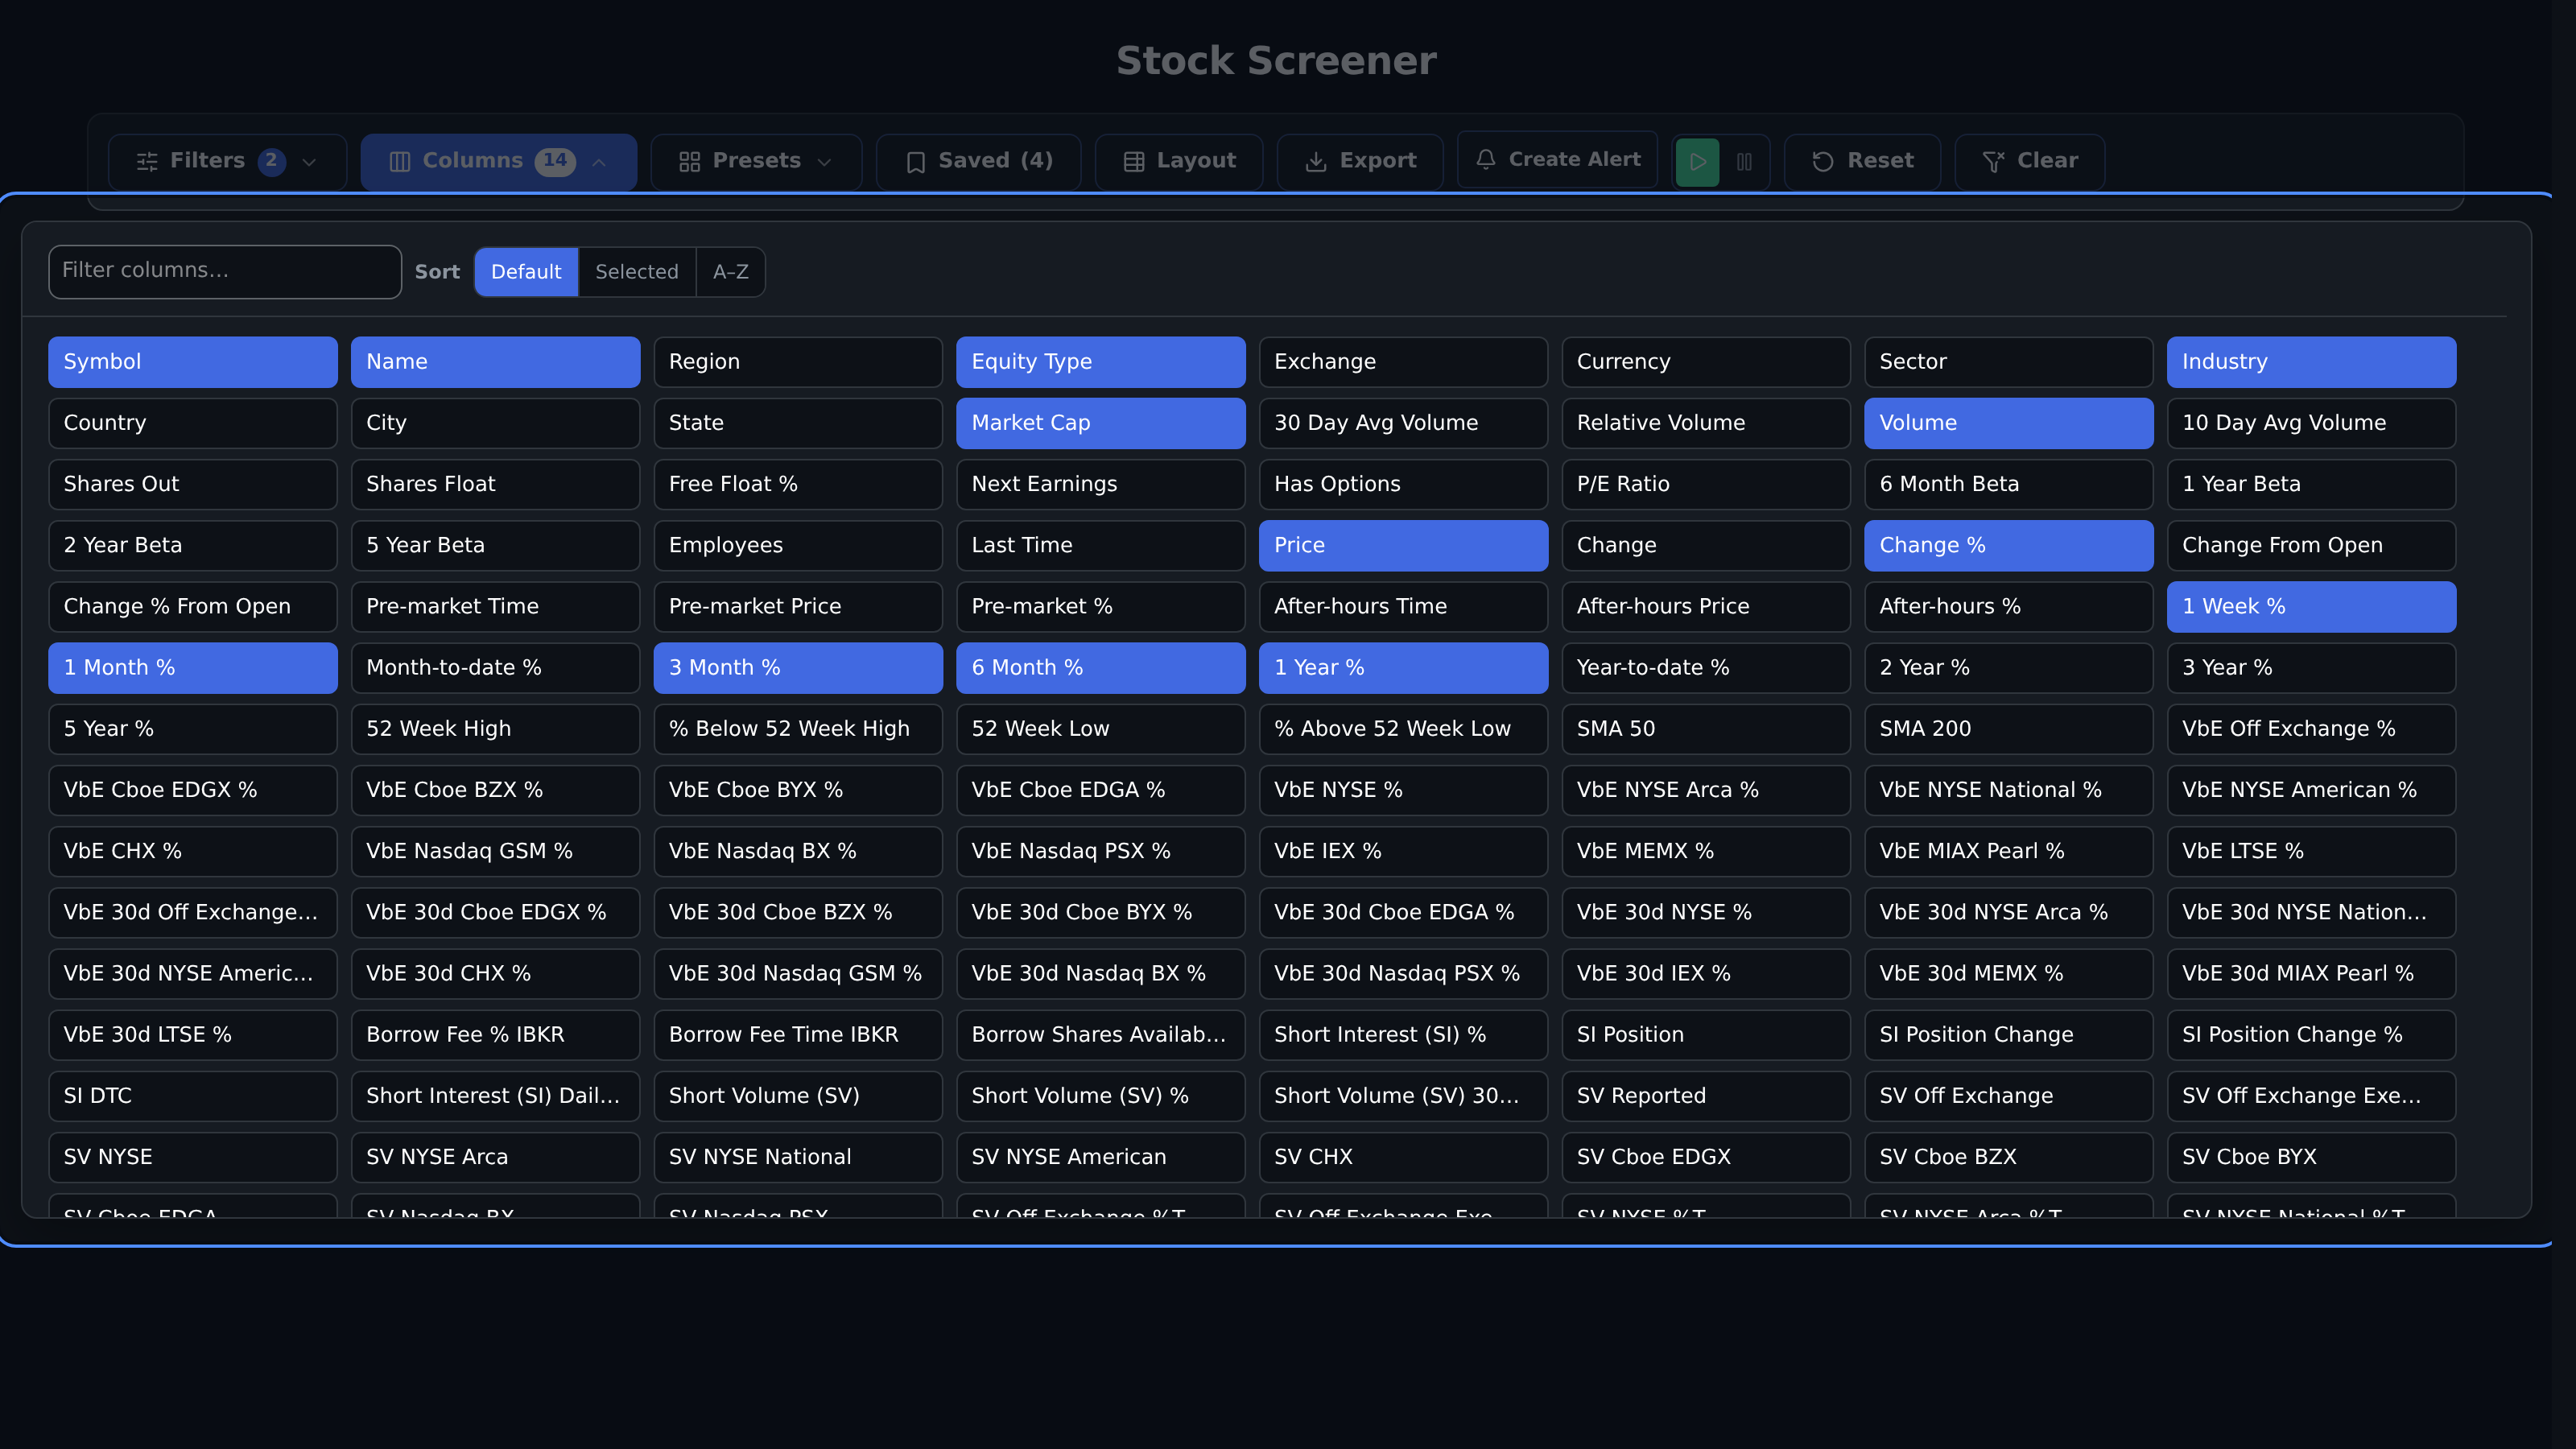2576x1449 pixels.
Task: Disable the 1 Week % column
Action: (2311, 607)
